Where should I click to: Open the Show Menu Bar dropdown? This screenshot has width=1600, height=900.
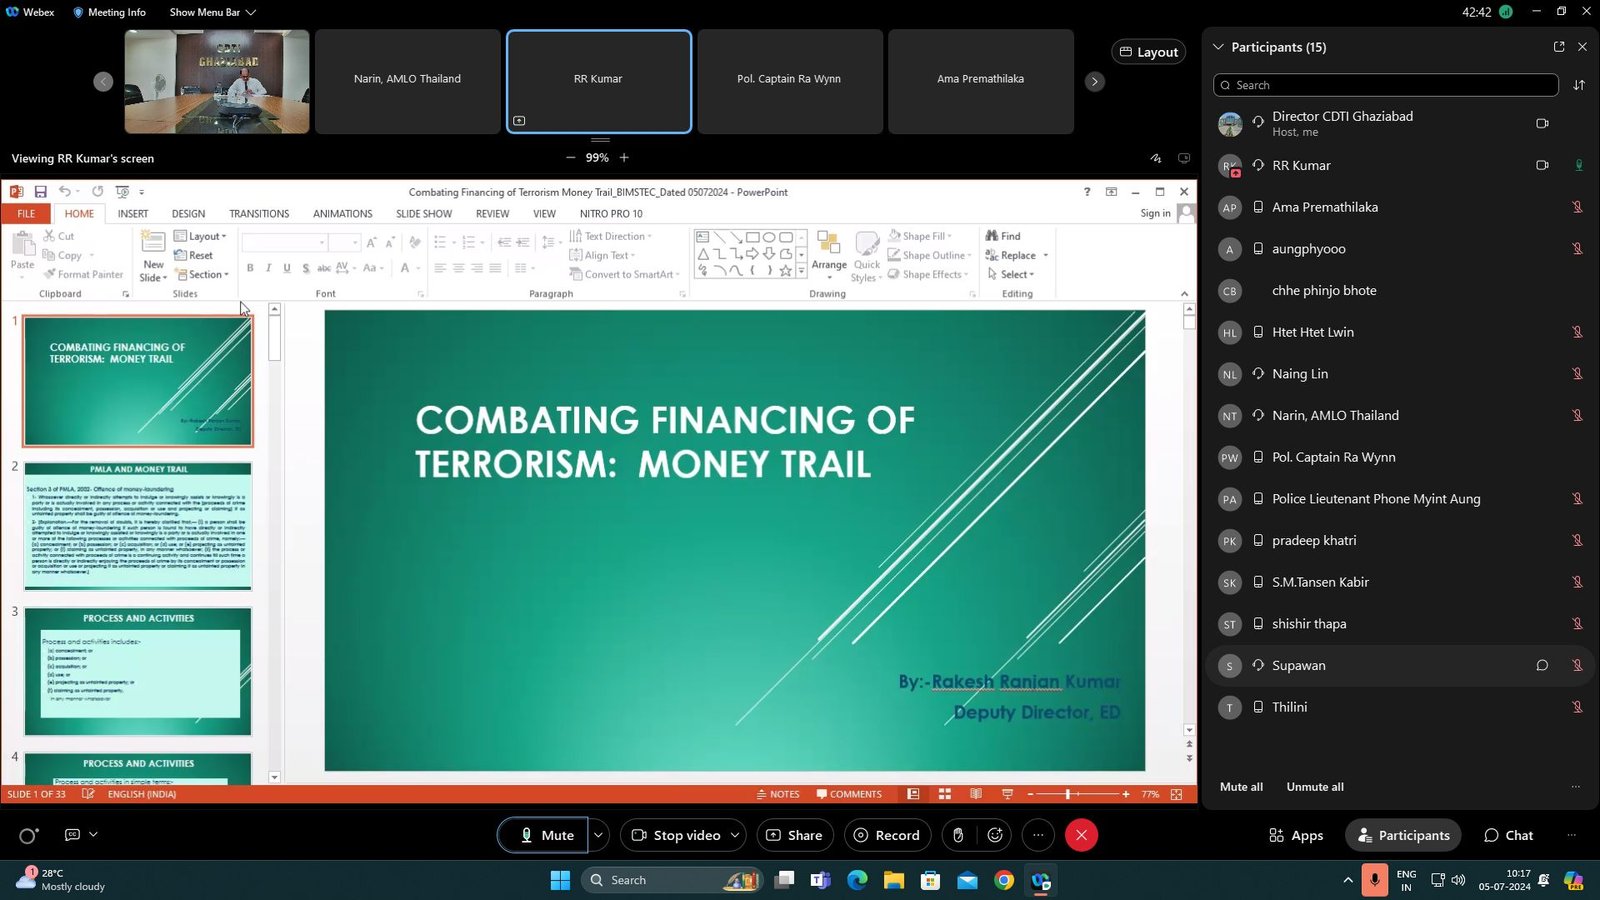[212, 12]
